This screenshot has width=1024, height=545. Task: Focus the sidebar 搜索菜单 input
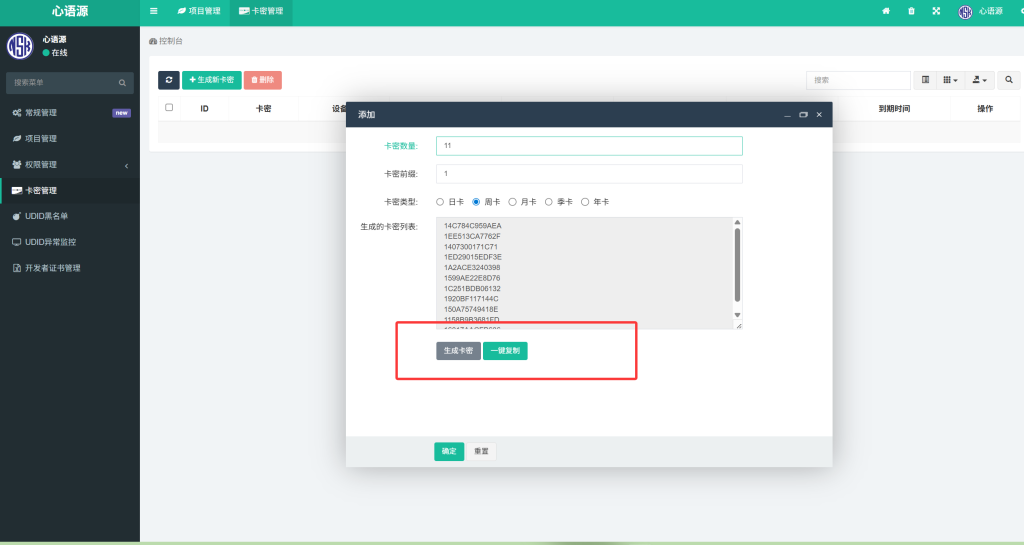tap(63, 83)
